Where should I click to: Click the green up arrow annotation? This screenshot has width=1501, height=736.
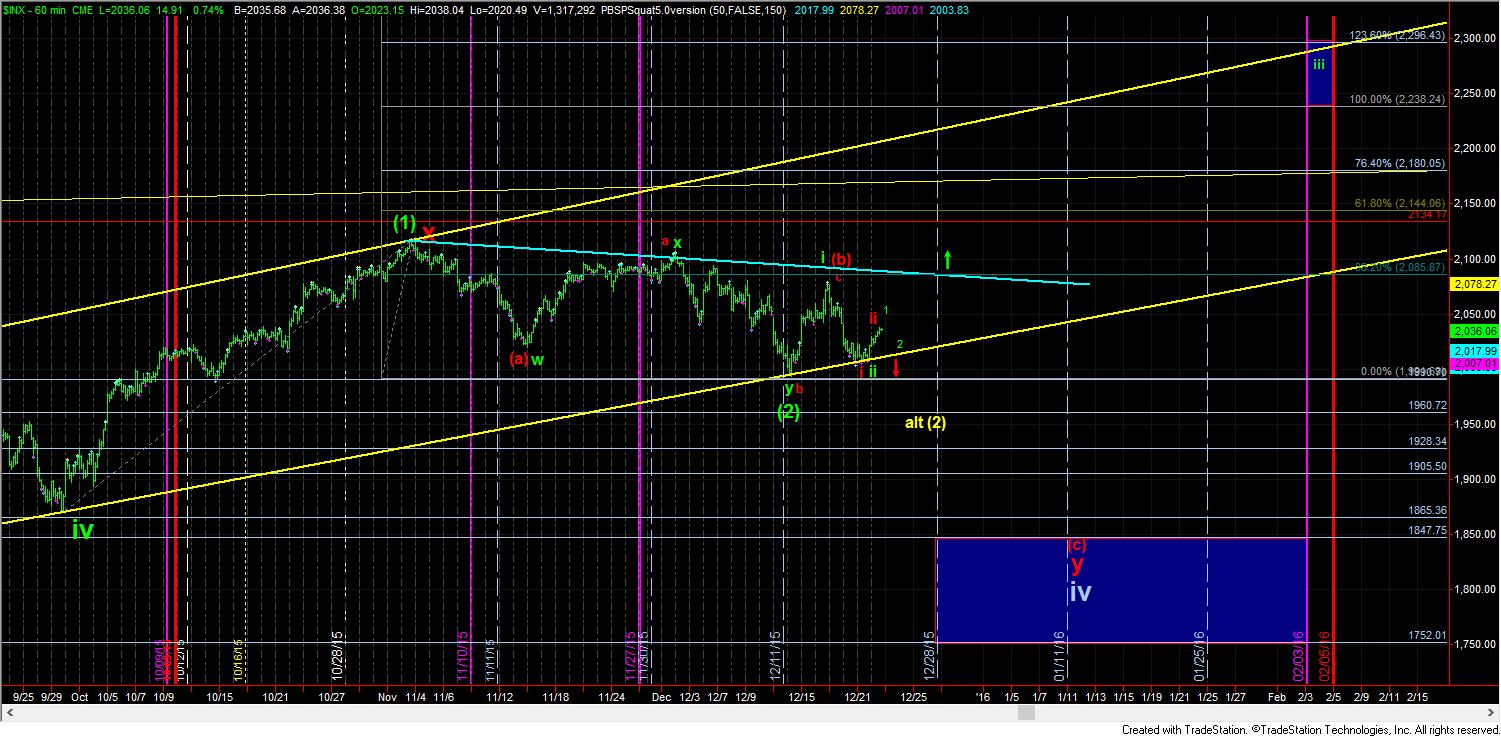click(x=946, y=260)
